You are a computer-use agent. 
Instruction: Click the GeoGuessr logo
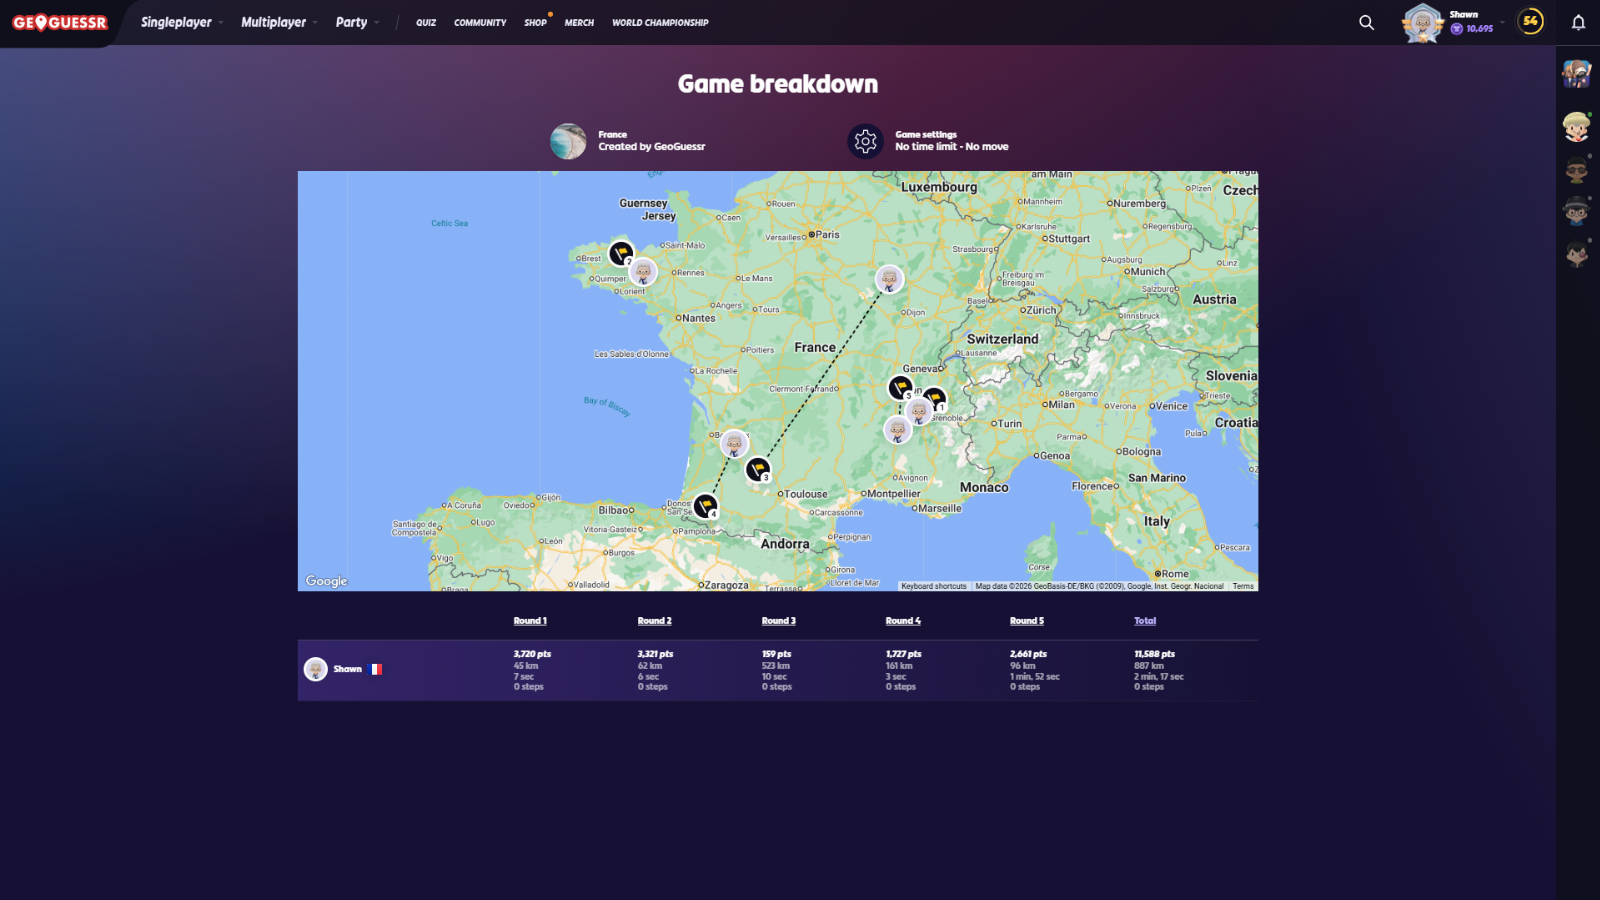60,22
